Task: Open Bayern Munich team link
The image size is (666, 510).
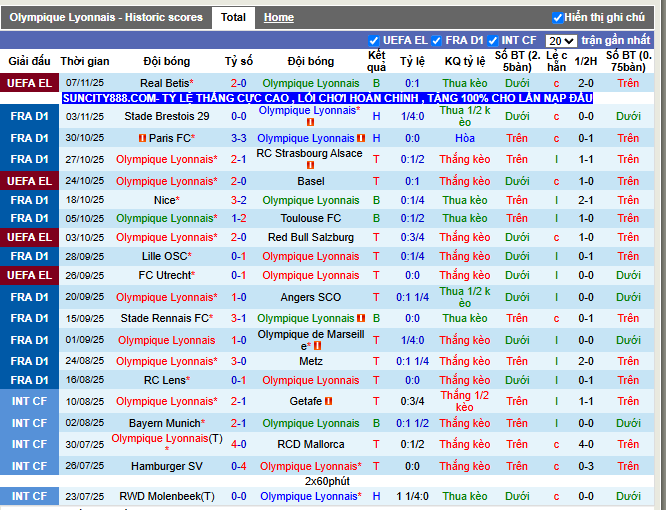Action: click(167, 423)
